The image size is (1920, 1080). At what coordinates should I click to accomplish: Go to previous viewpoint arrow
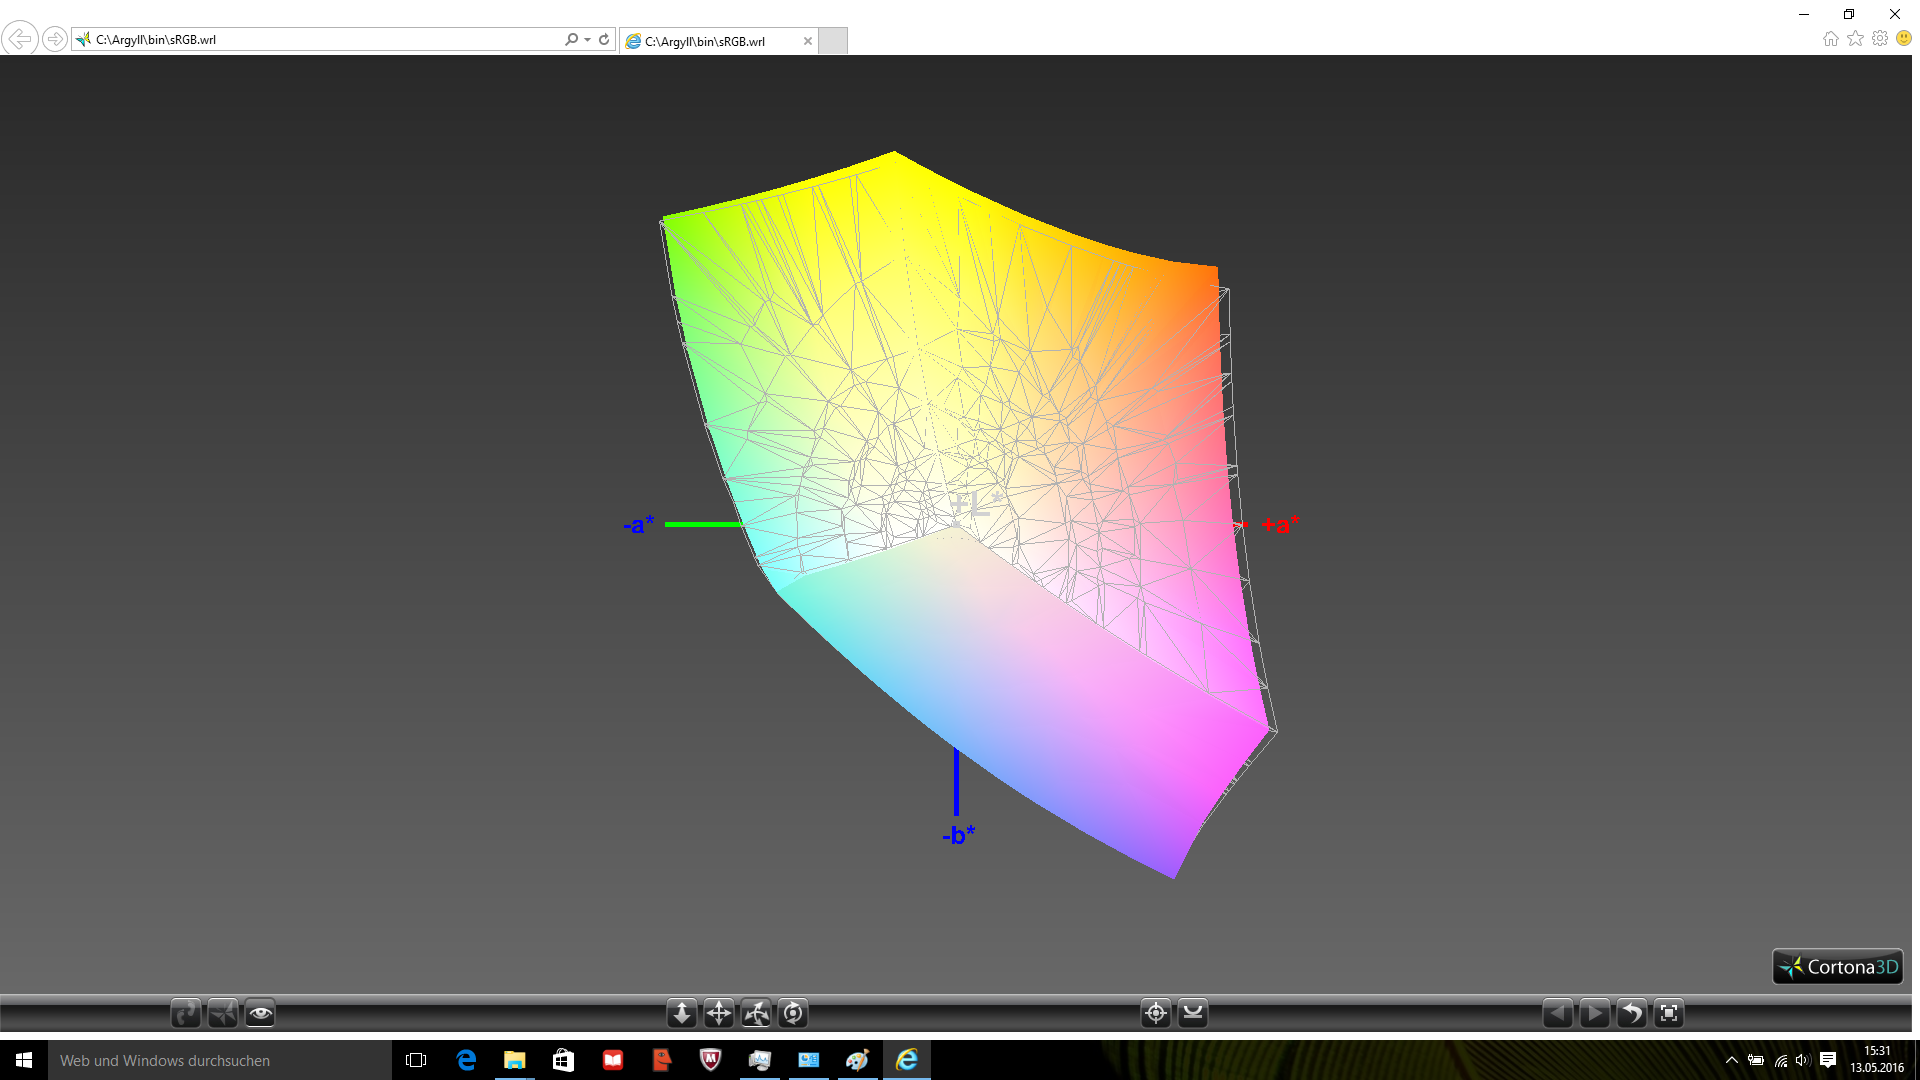[1558, 1013]
